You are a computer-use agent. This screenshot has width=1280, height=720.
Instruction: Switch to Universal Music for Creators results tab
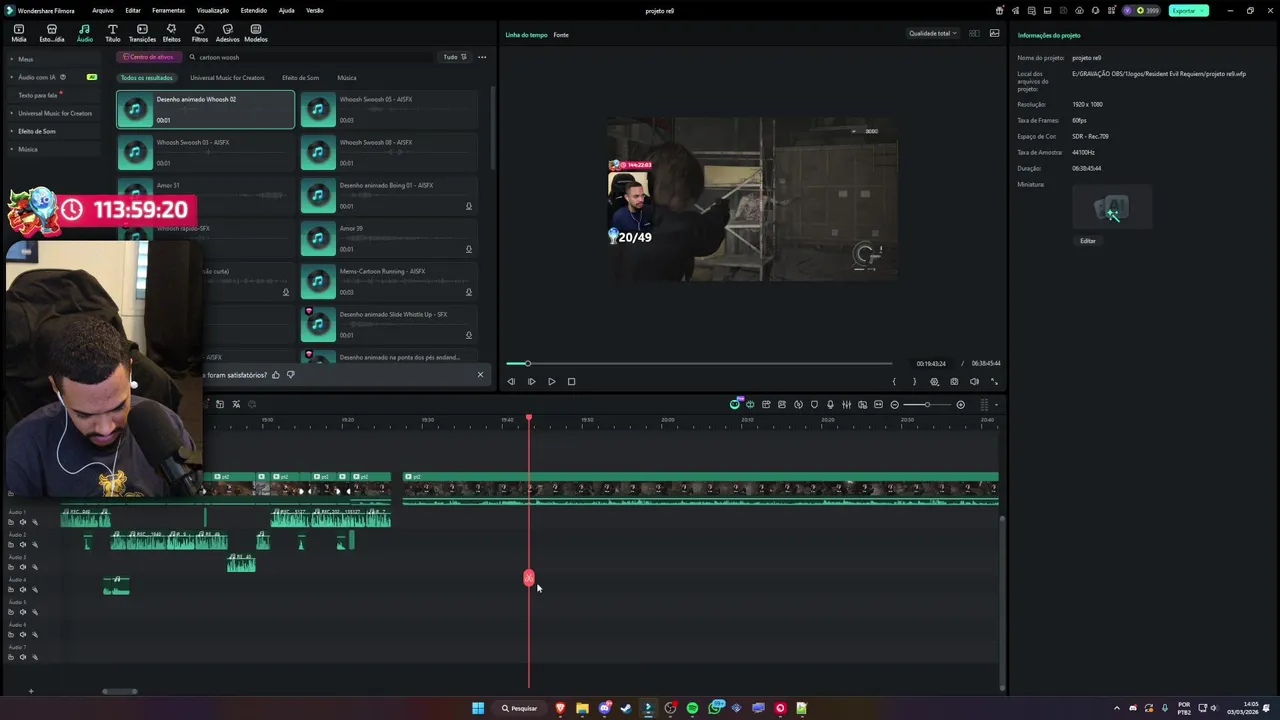click(x=227, y=78)
